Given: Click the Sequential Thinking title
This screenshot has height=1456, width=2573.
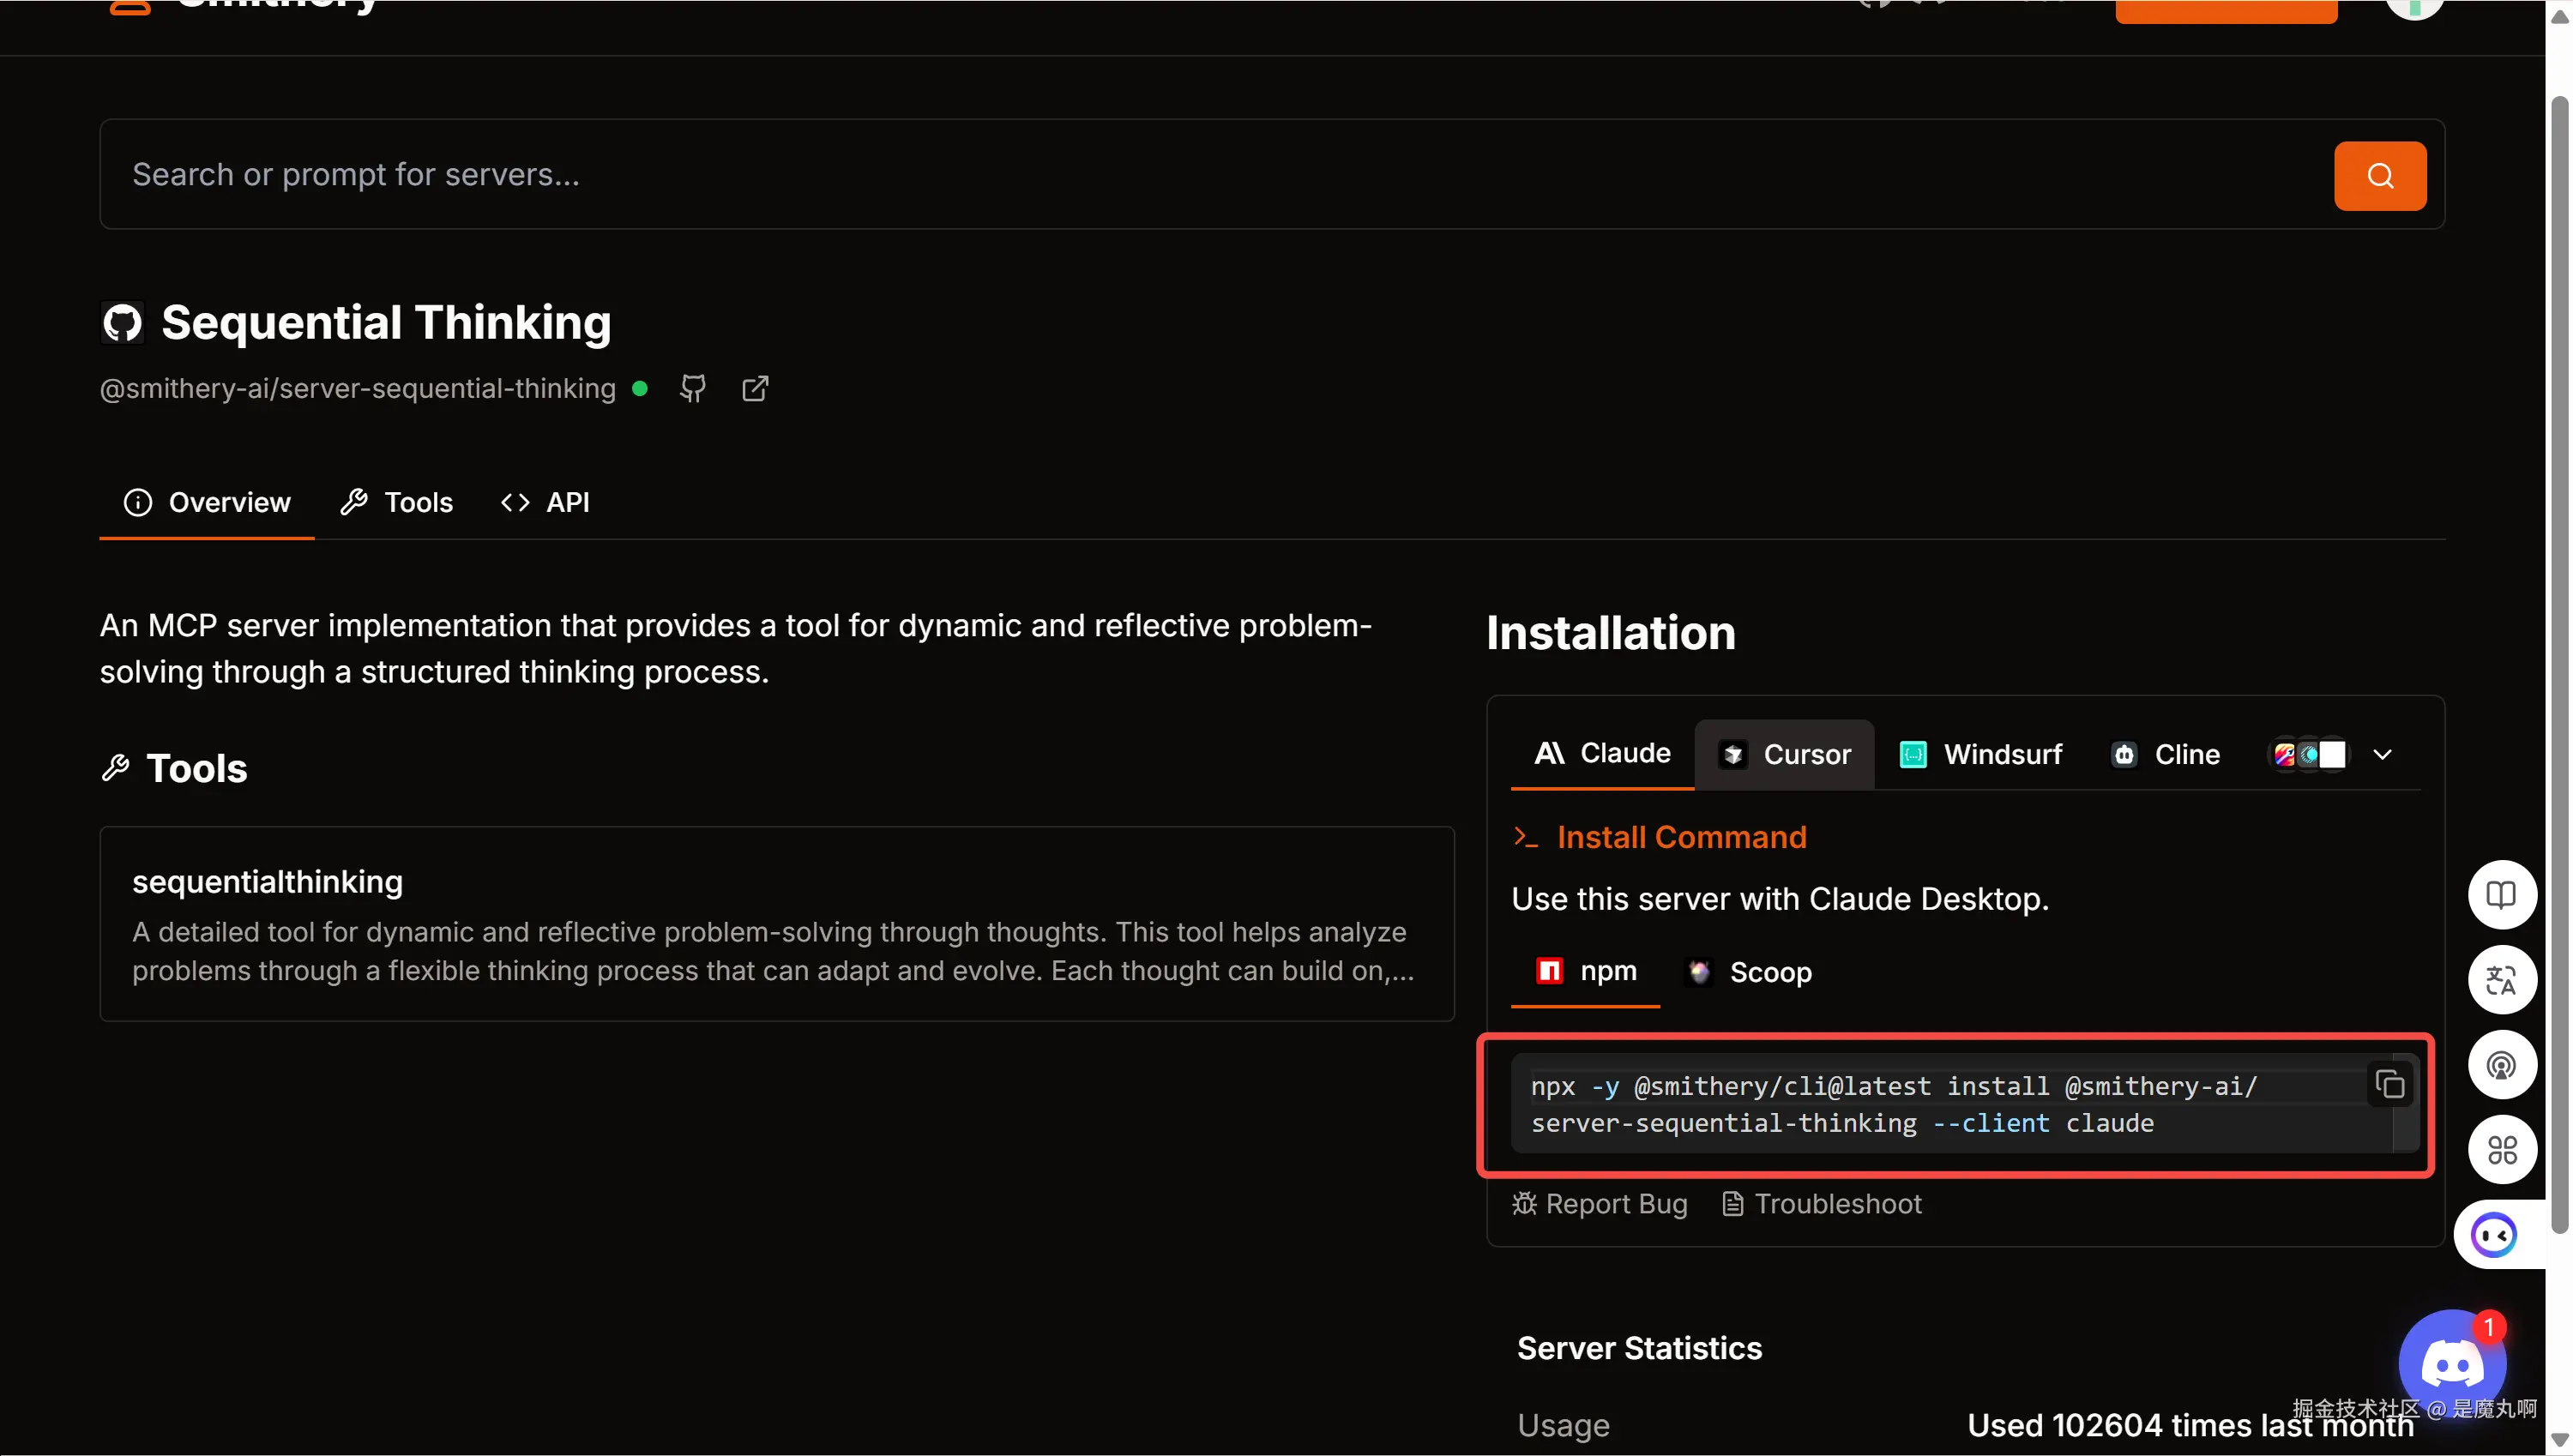Looking at the screenshot, I should click(386, 322).
